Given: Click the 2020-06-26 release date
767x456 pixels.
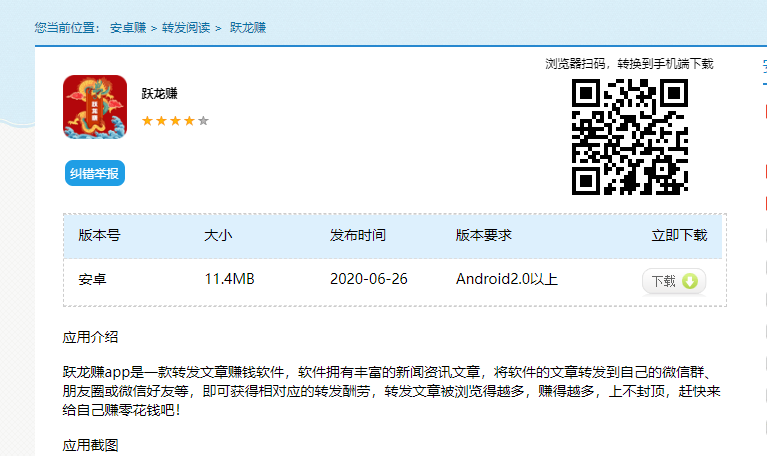Looking at the screenshot, I should click(369, 279).
